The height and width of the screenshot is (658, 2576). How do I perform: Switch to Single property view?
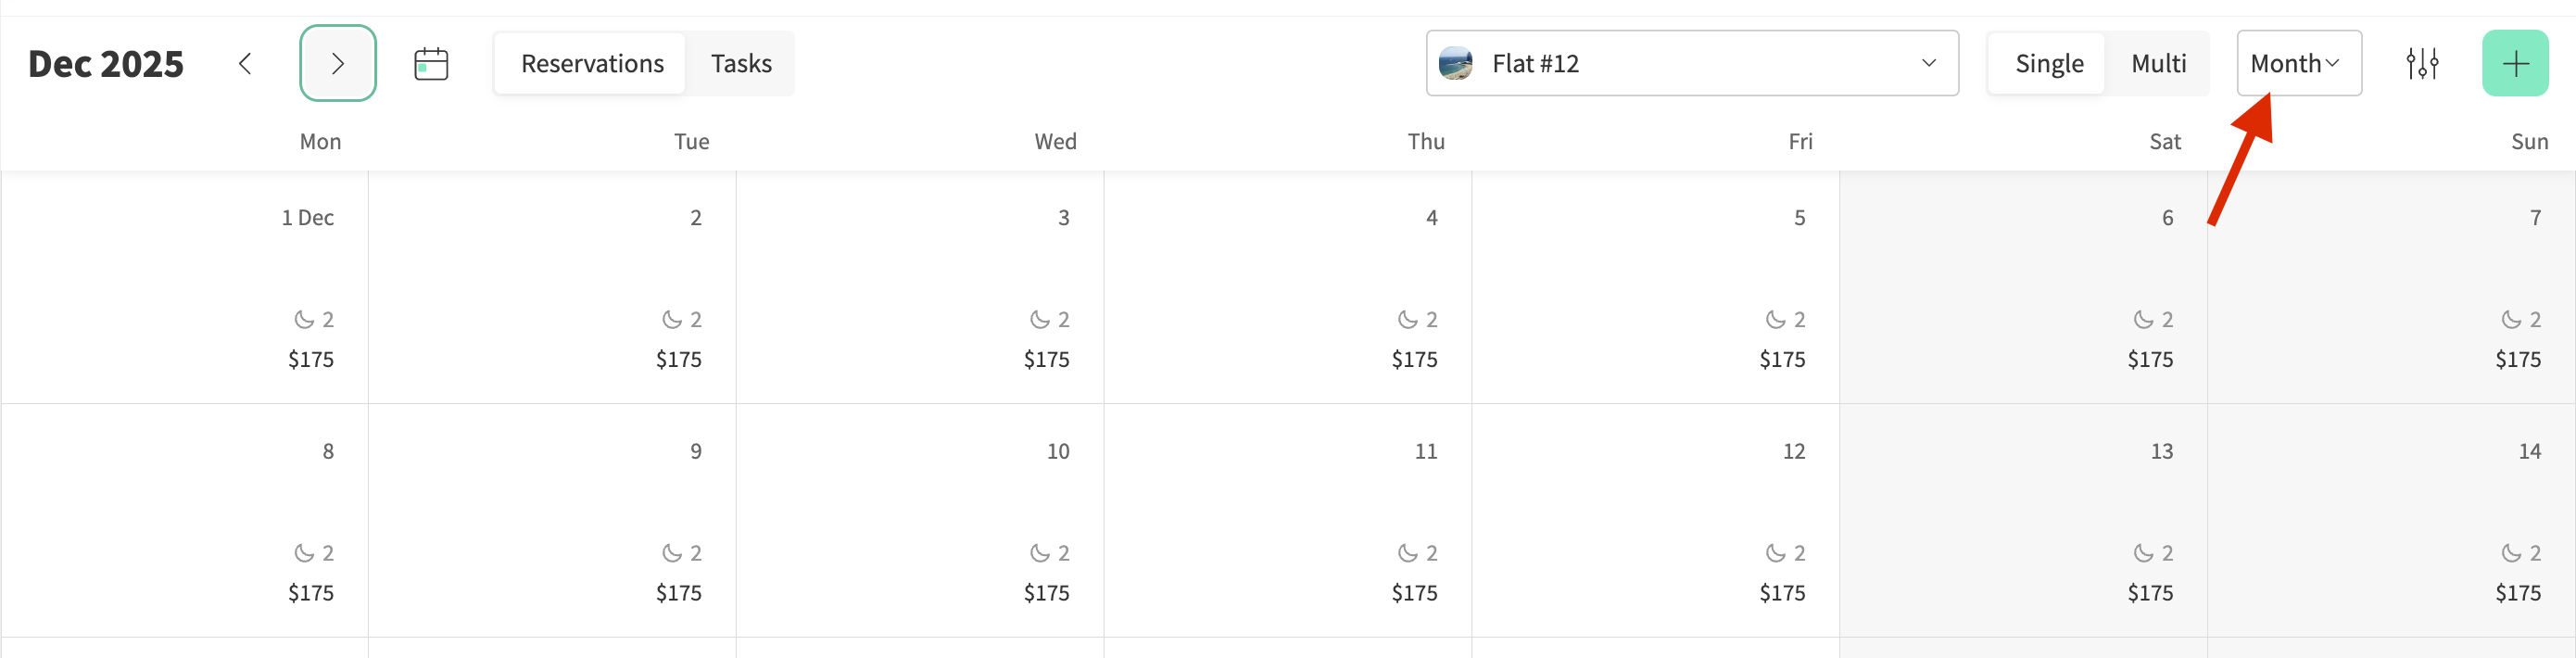pyautogui.click(x=2049, y=64)
